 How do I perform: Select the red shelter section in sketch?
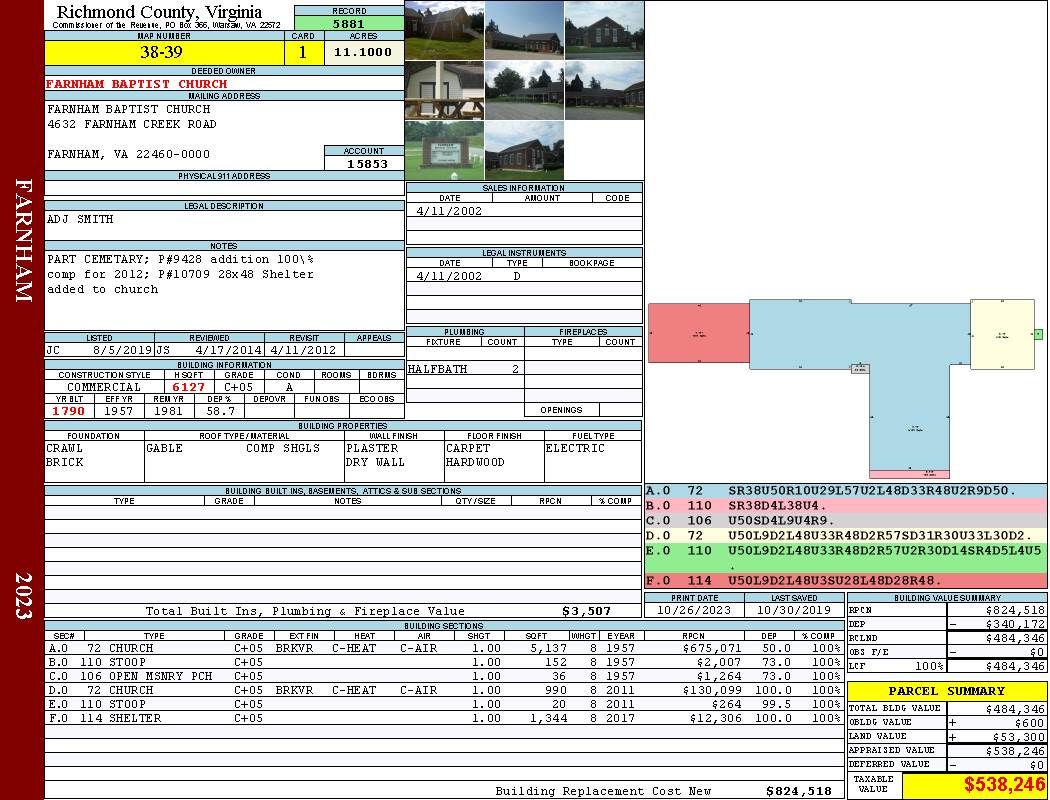point(698,333)
